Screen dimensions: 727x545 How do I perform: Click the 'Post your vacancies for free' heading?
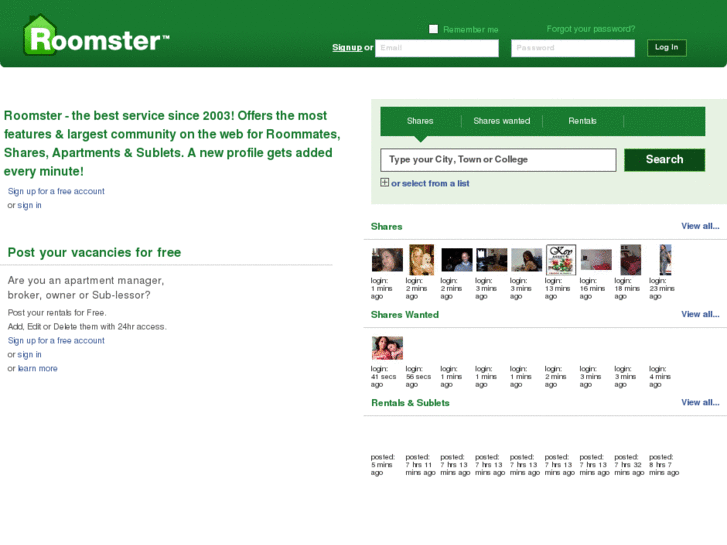pos(94,252)
